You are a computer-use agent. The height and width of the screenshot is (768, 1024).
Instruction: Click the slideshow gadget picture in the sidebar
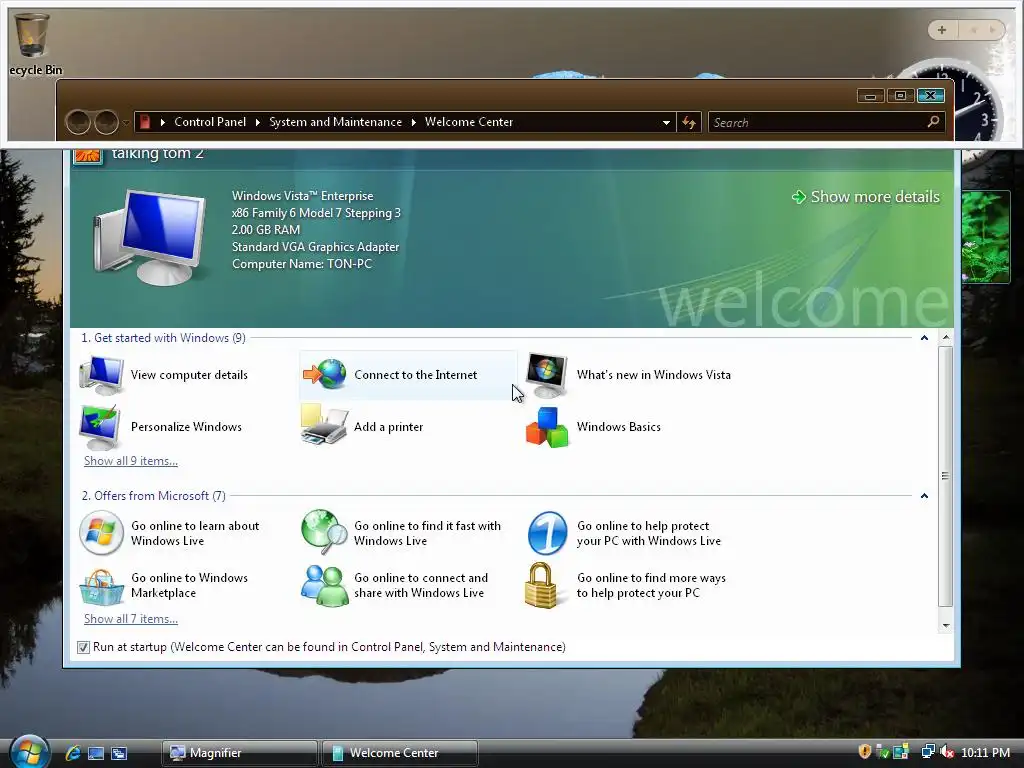(x=986, y=237)
